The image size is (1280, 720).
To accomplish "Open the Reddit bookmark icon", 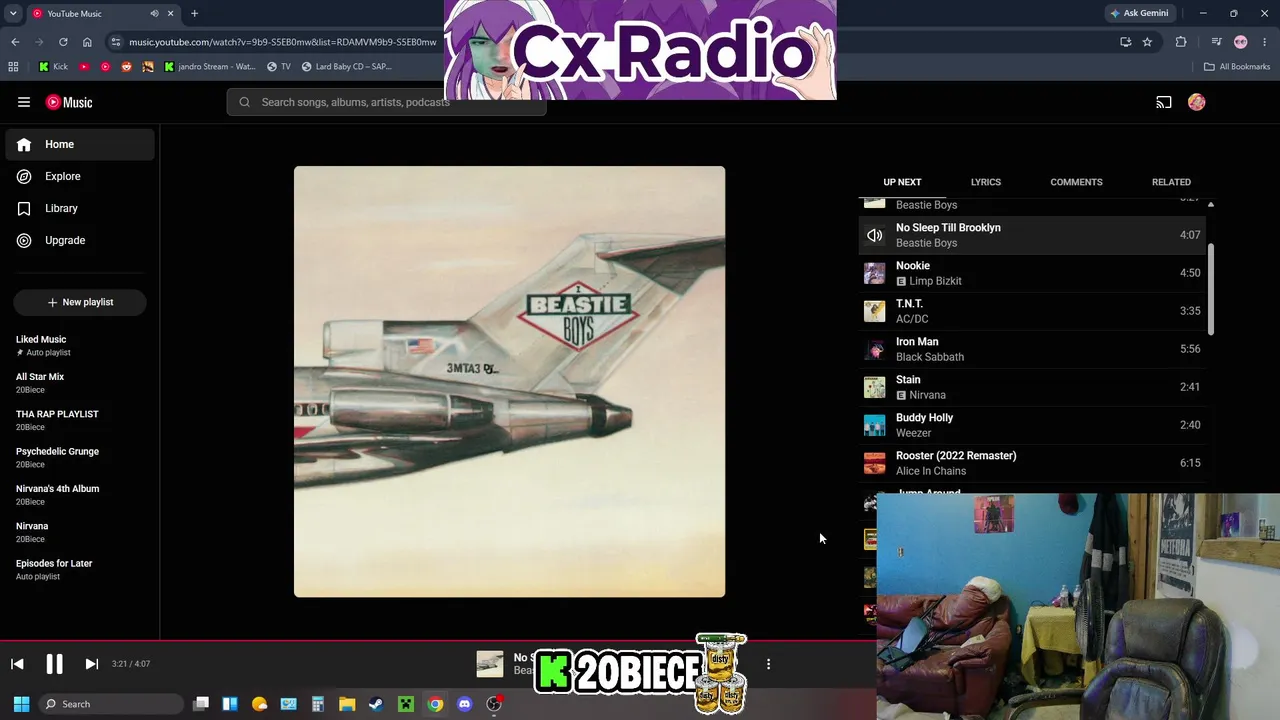I will 126,67.
